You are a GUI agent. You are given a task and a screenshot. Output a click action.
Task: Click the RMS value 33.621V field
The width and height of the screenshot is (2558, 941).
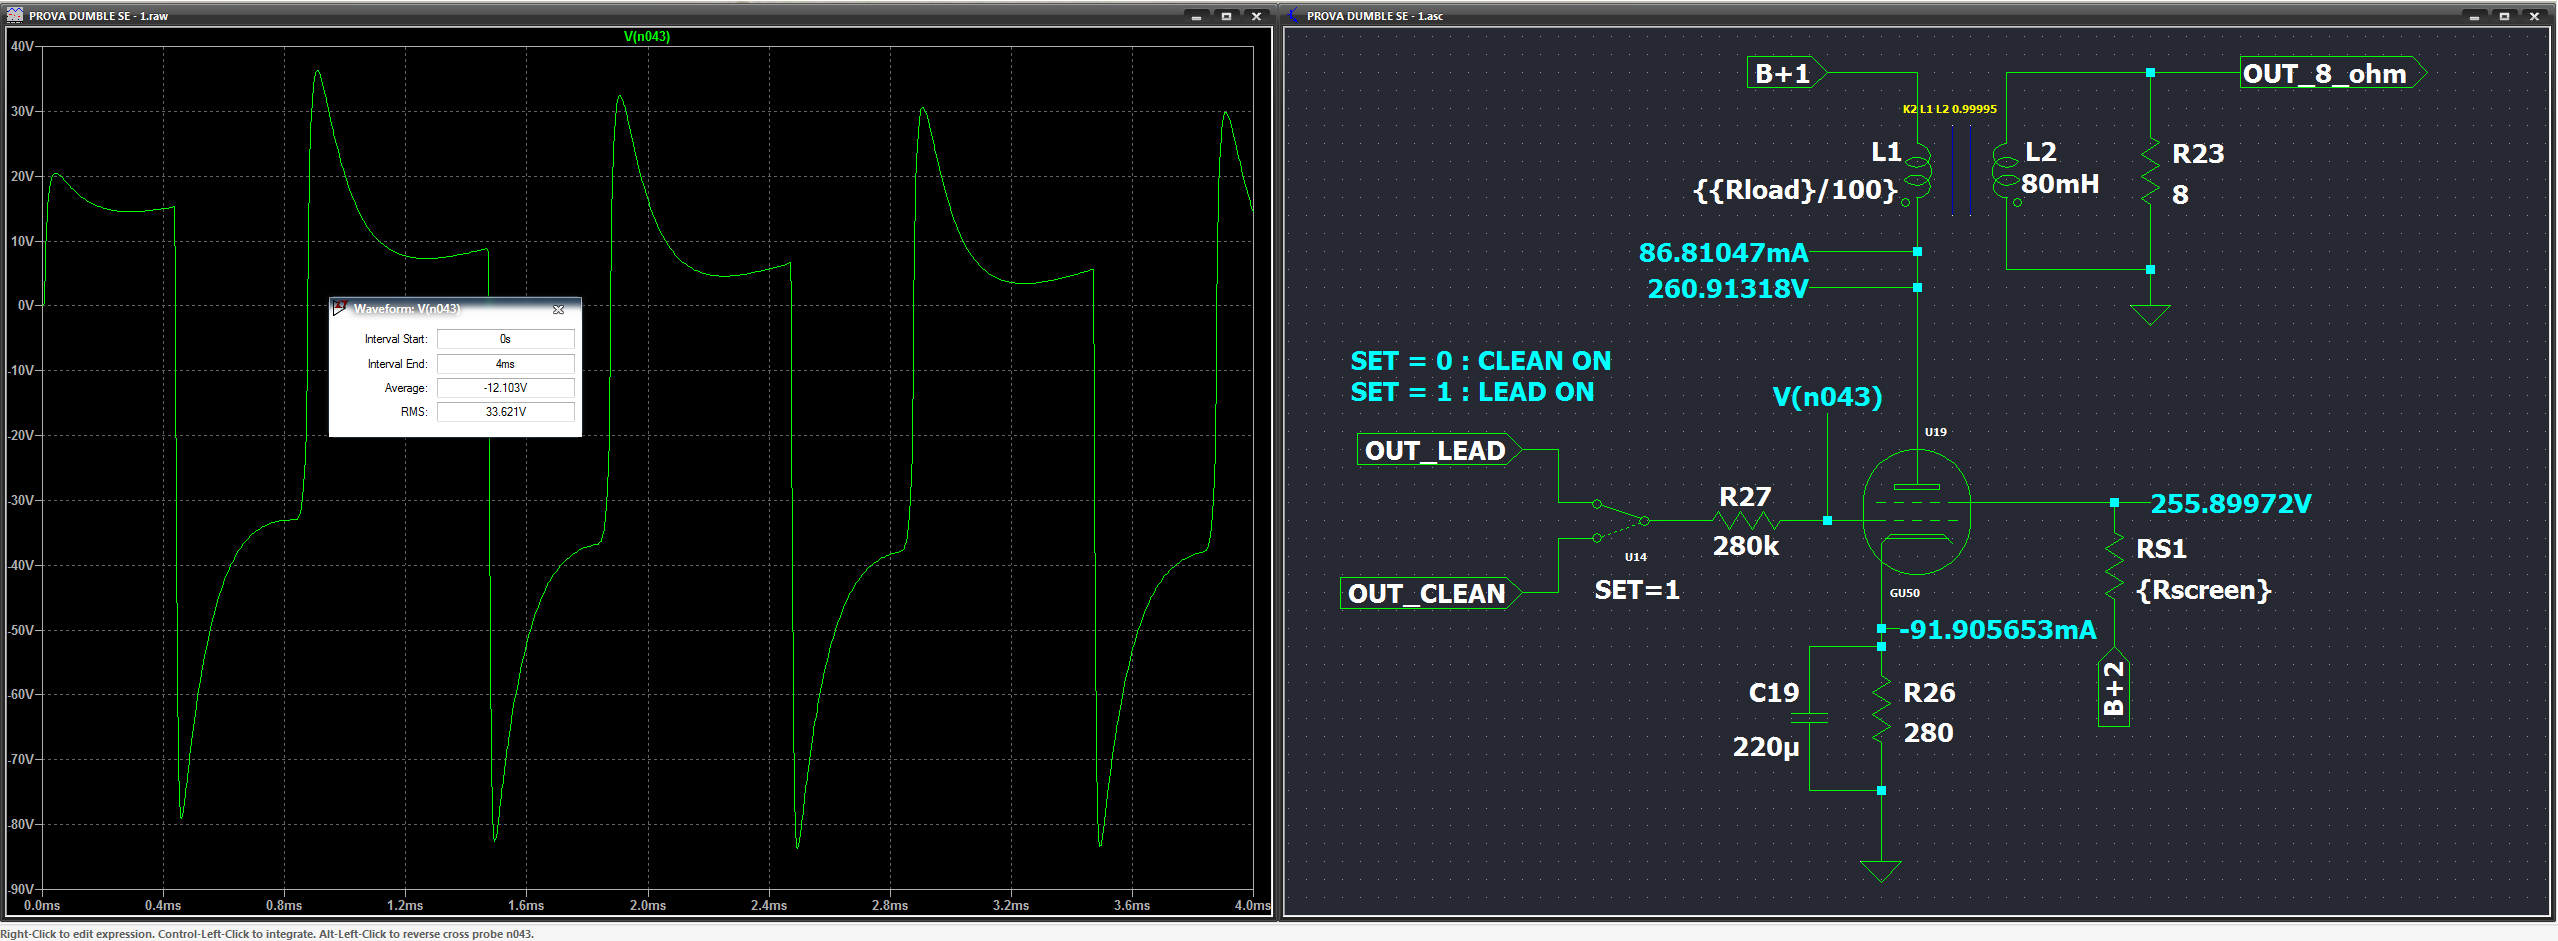pyautogui.click(x=505, y=412)
